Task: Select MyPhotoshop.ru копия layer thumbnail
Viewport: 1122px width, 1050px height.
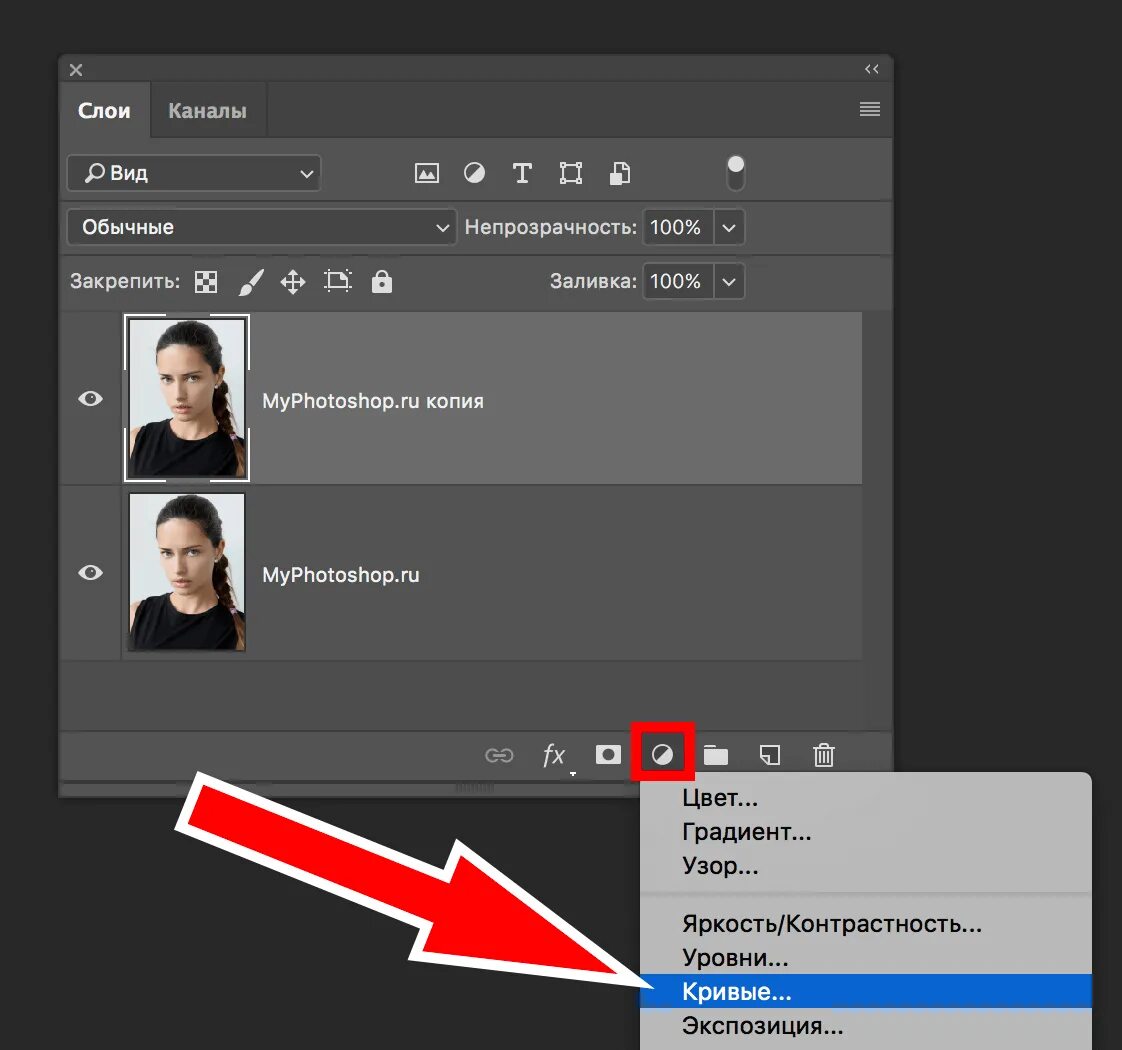Action: pyautogui.click(x=187, y=398)
